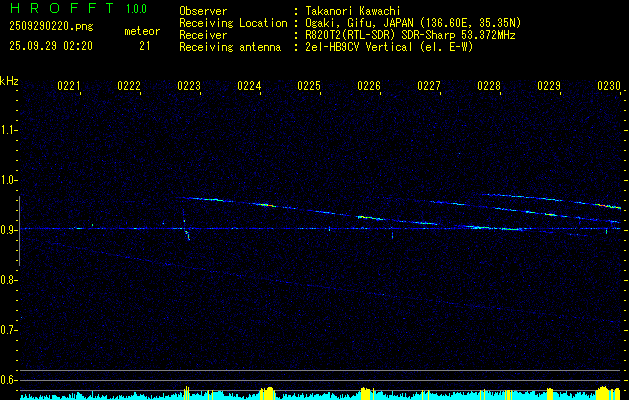This screenshot has height=400, width=629.
Task: Click time marker 0228
Action: click(489, 86)
